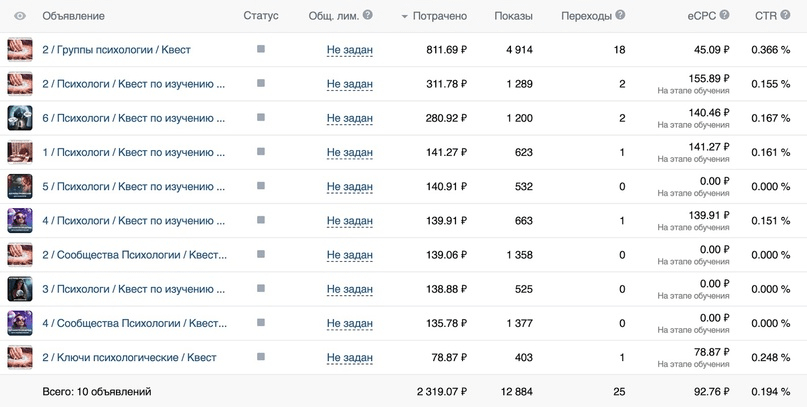Click the eye icon in header
Viewport: 807px width, 407px height.
(x=20, y=16)
